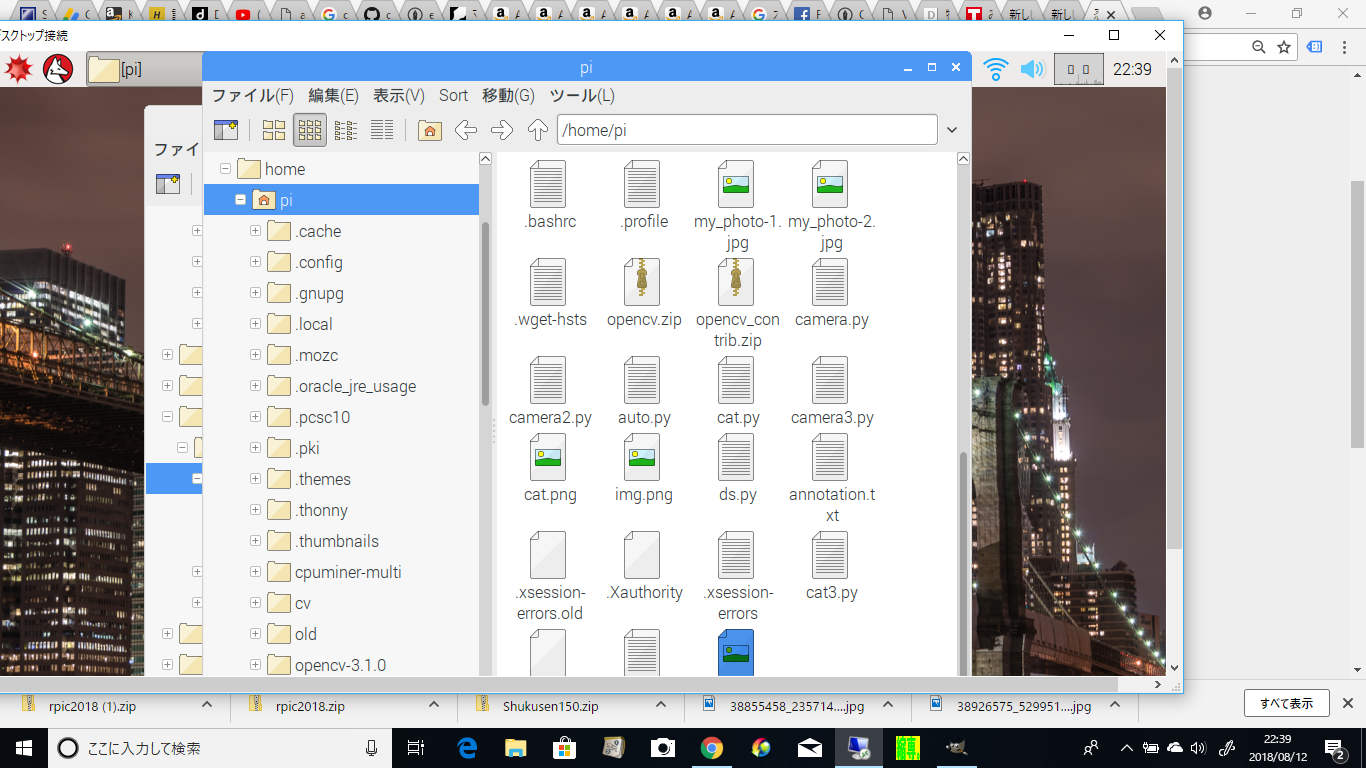Switch to compact list view
Screen dimensions: 1366x768
(346, 130)
